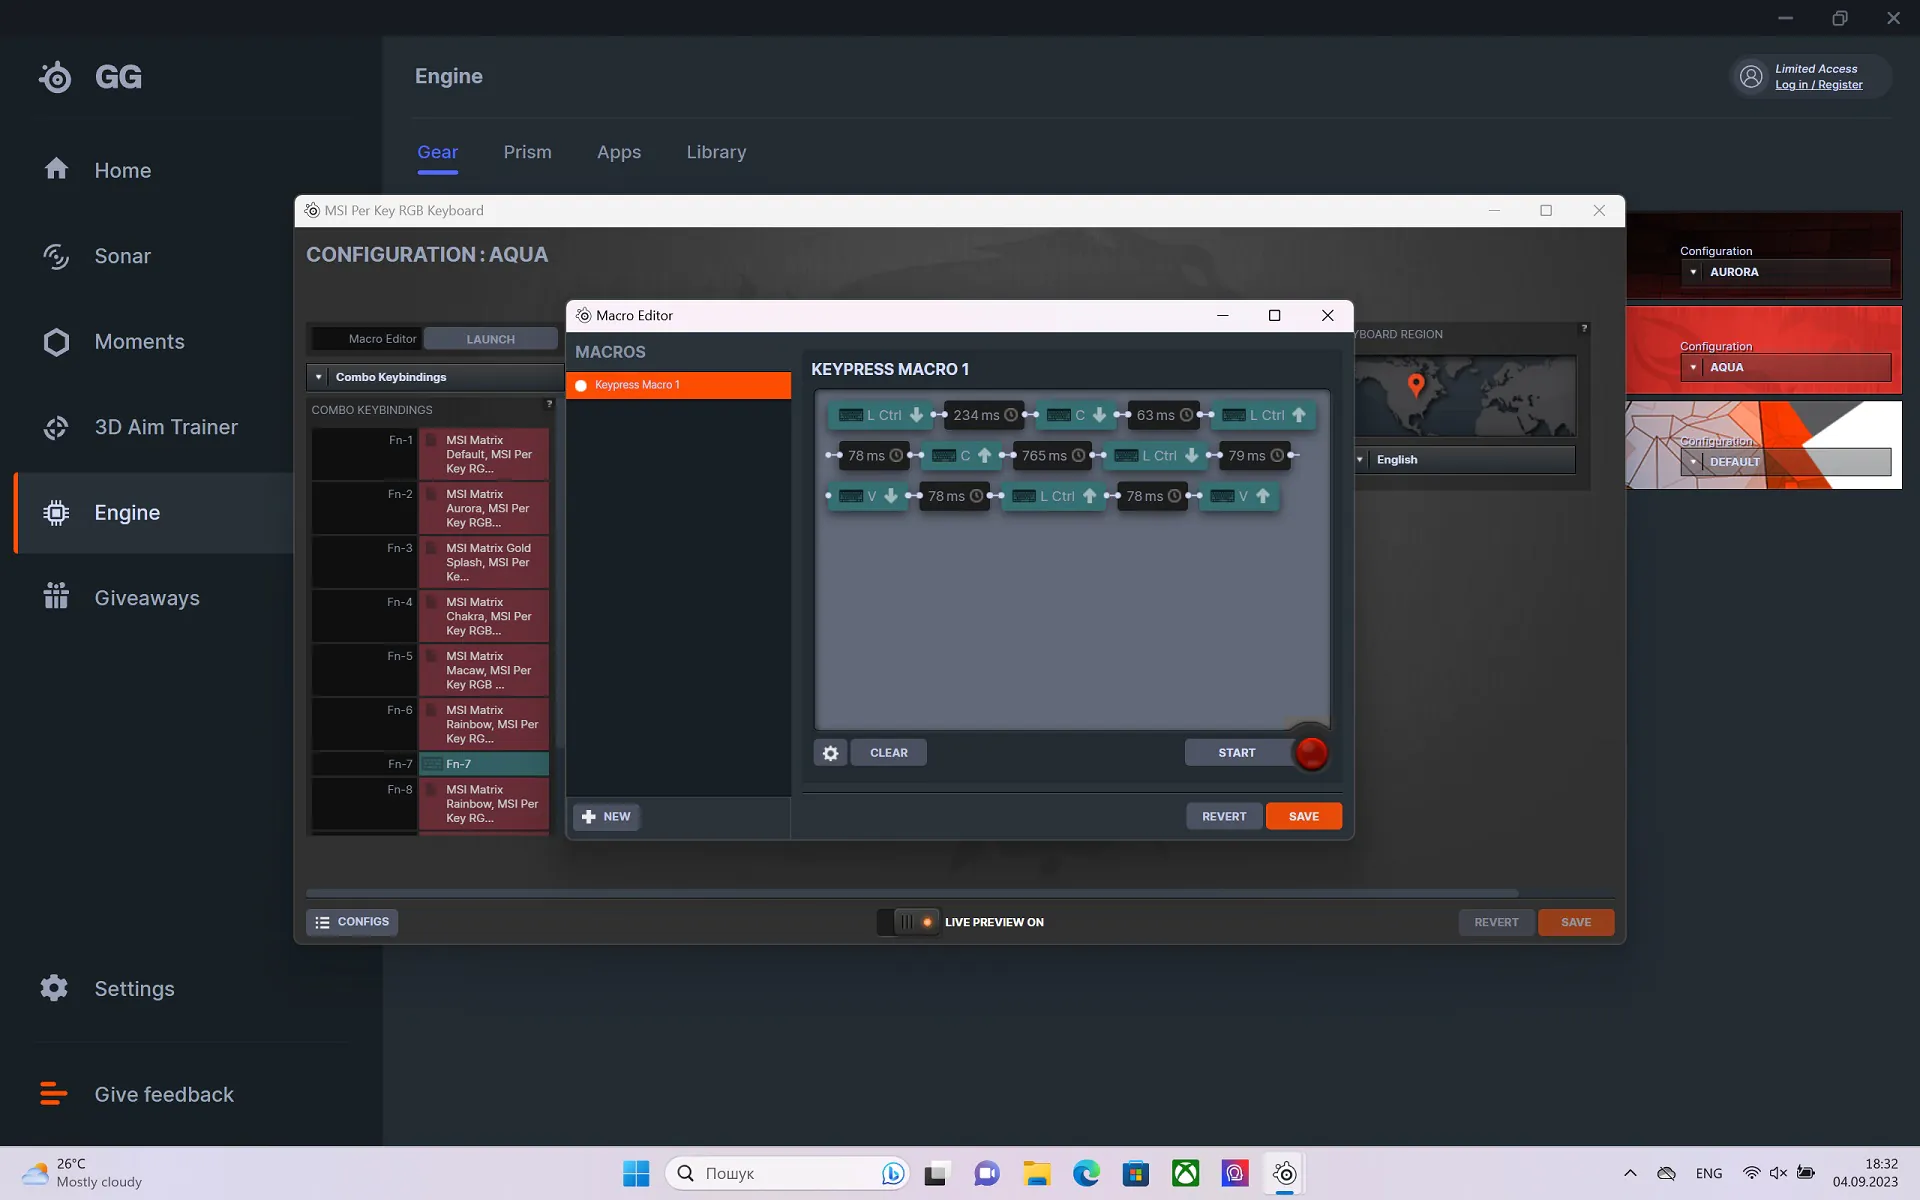Open the macro editor settings gear

tap(830, 753)
